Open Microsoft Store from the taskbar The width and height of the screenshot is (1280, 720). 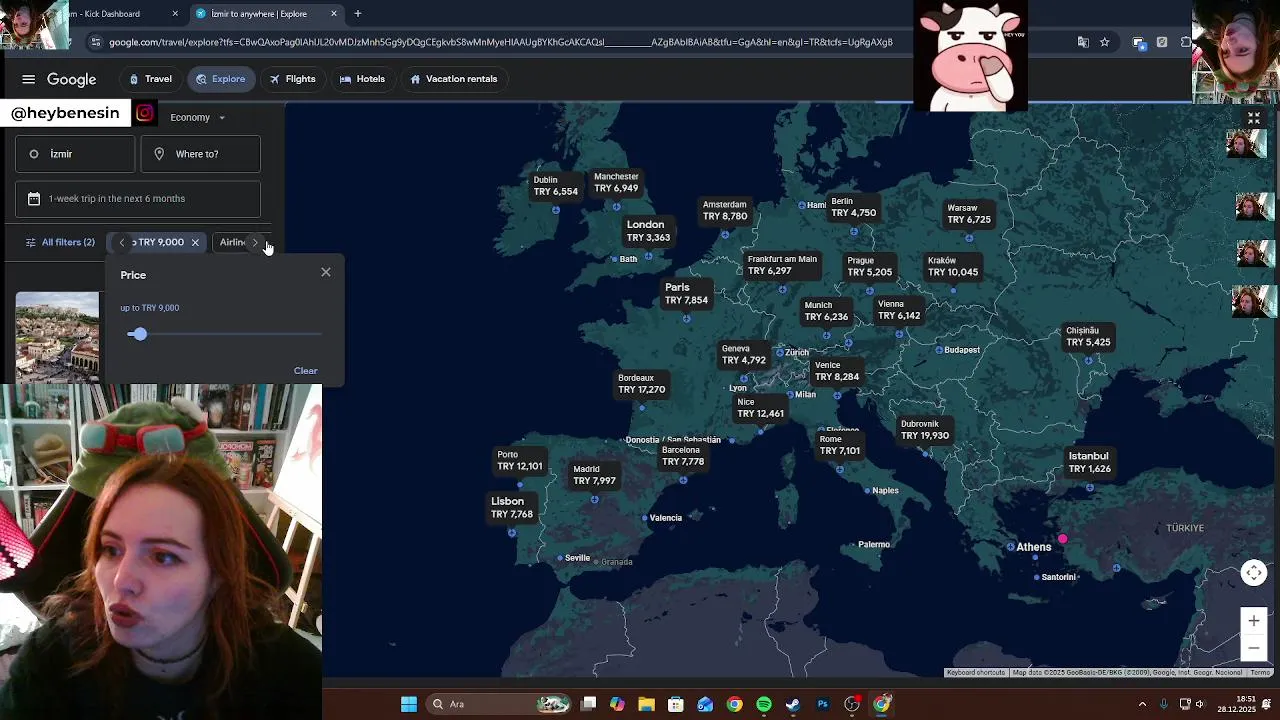point(676,704)
